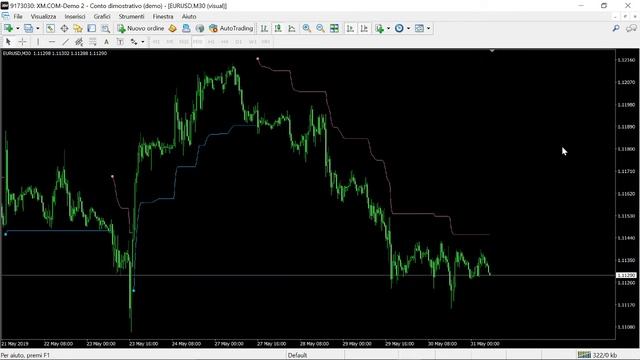Select the trendline drawing tool
The image size is (640, 360).
pyautogui.click(x=65, y=42)
